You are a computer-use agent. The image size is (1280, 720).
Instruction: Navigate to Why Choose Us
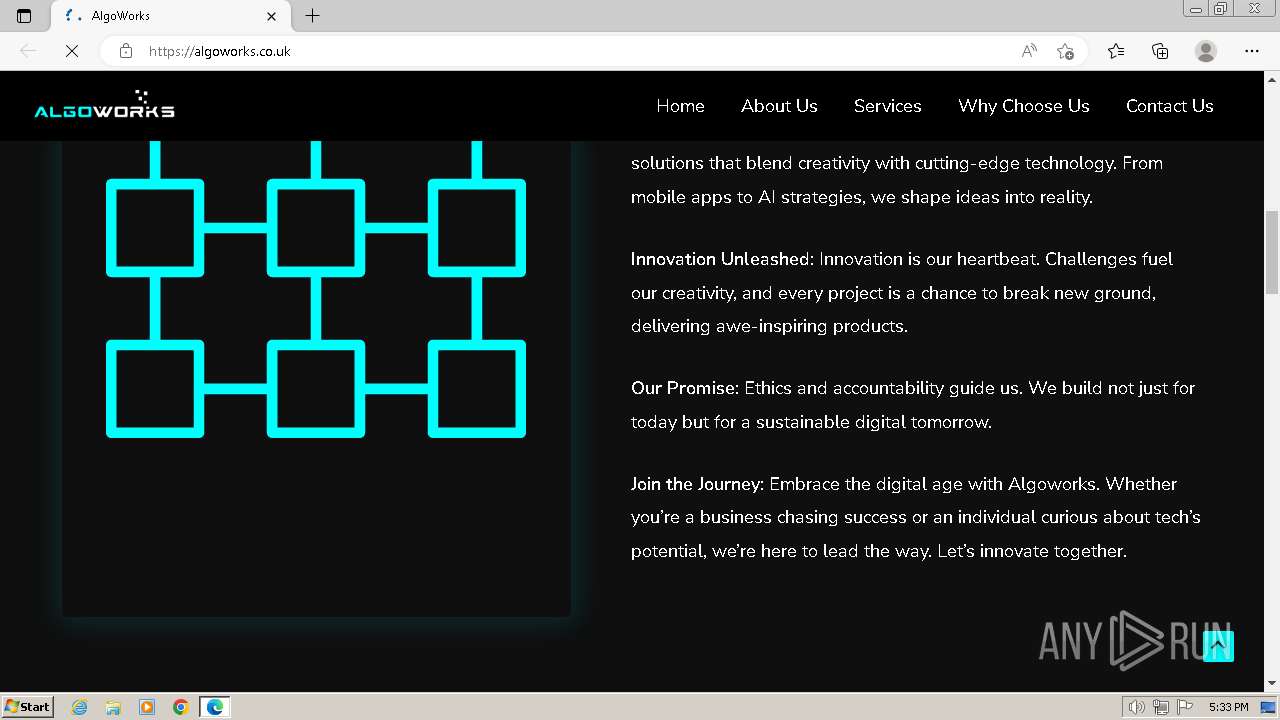[1024, 106]
